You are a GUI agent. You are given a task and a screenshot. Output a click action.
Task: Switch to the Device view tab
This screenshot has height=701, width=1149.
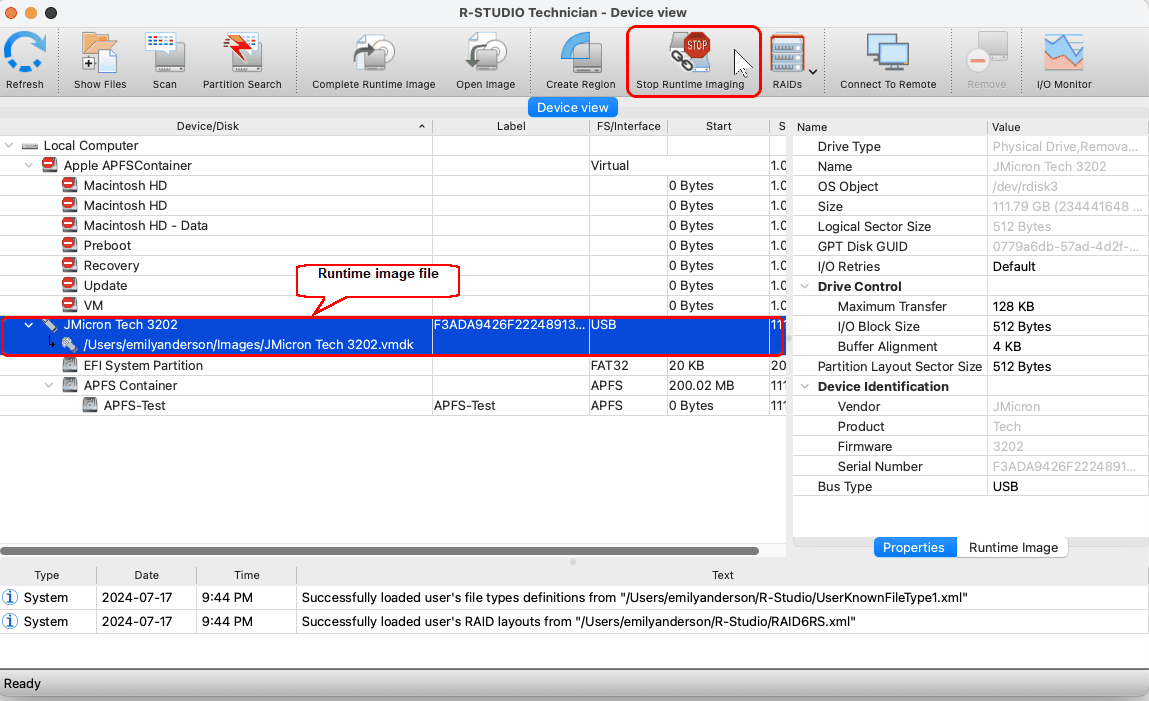click(x=572, y=107)
